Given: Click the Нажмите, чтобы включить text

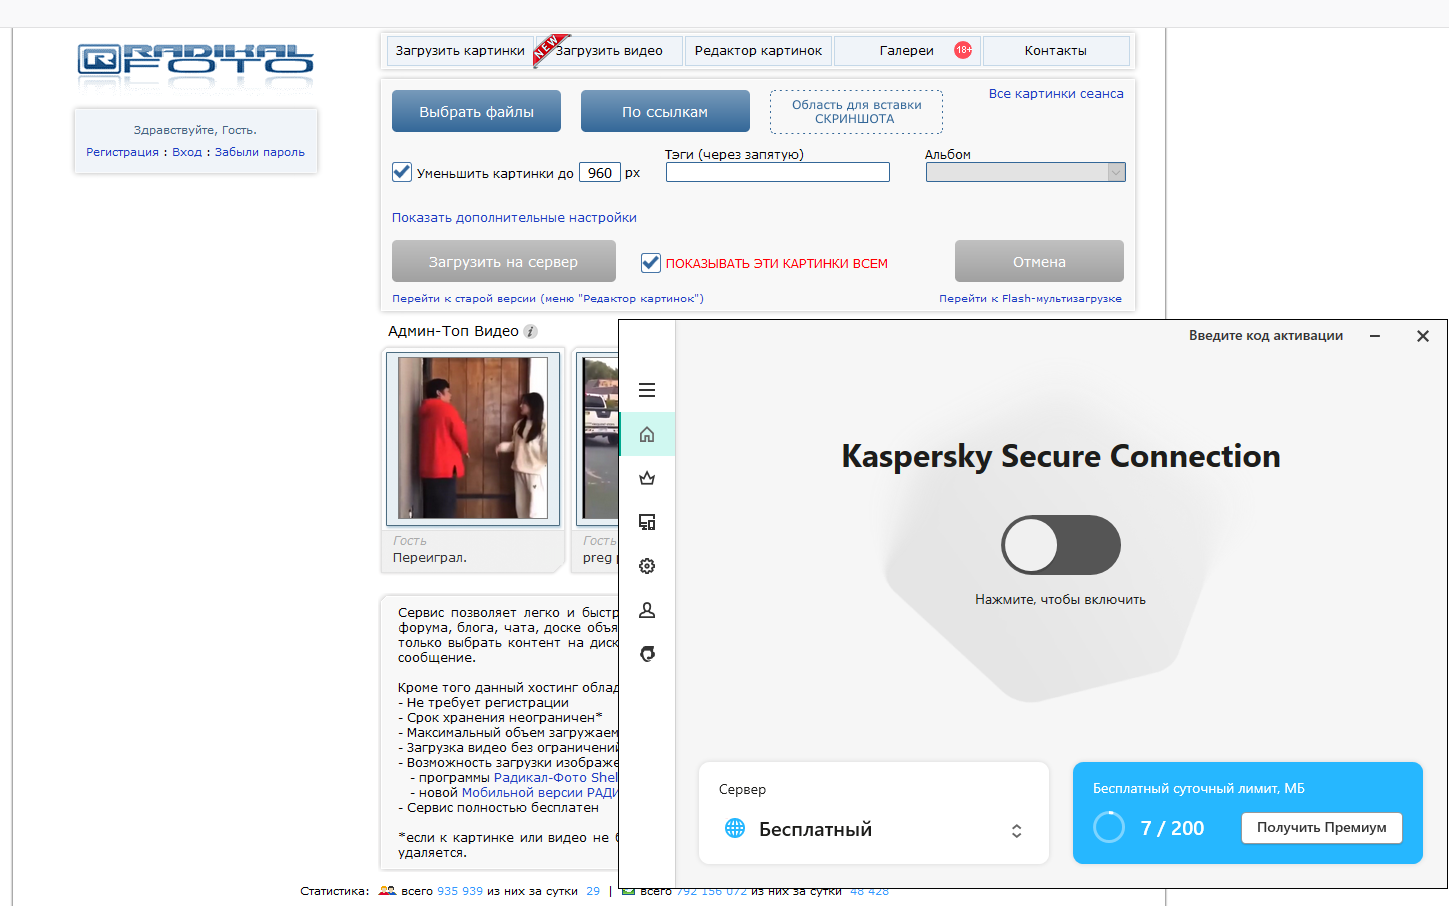Looking at the screenshot, I should tap(1060, 599).
